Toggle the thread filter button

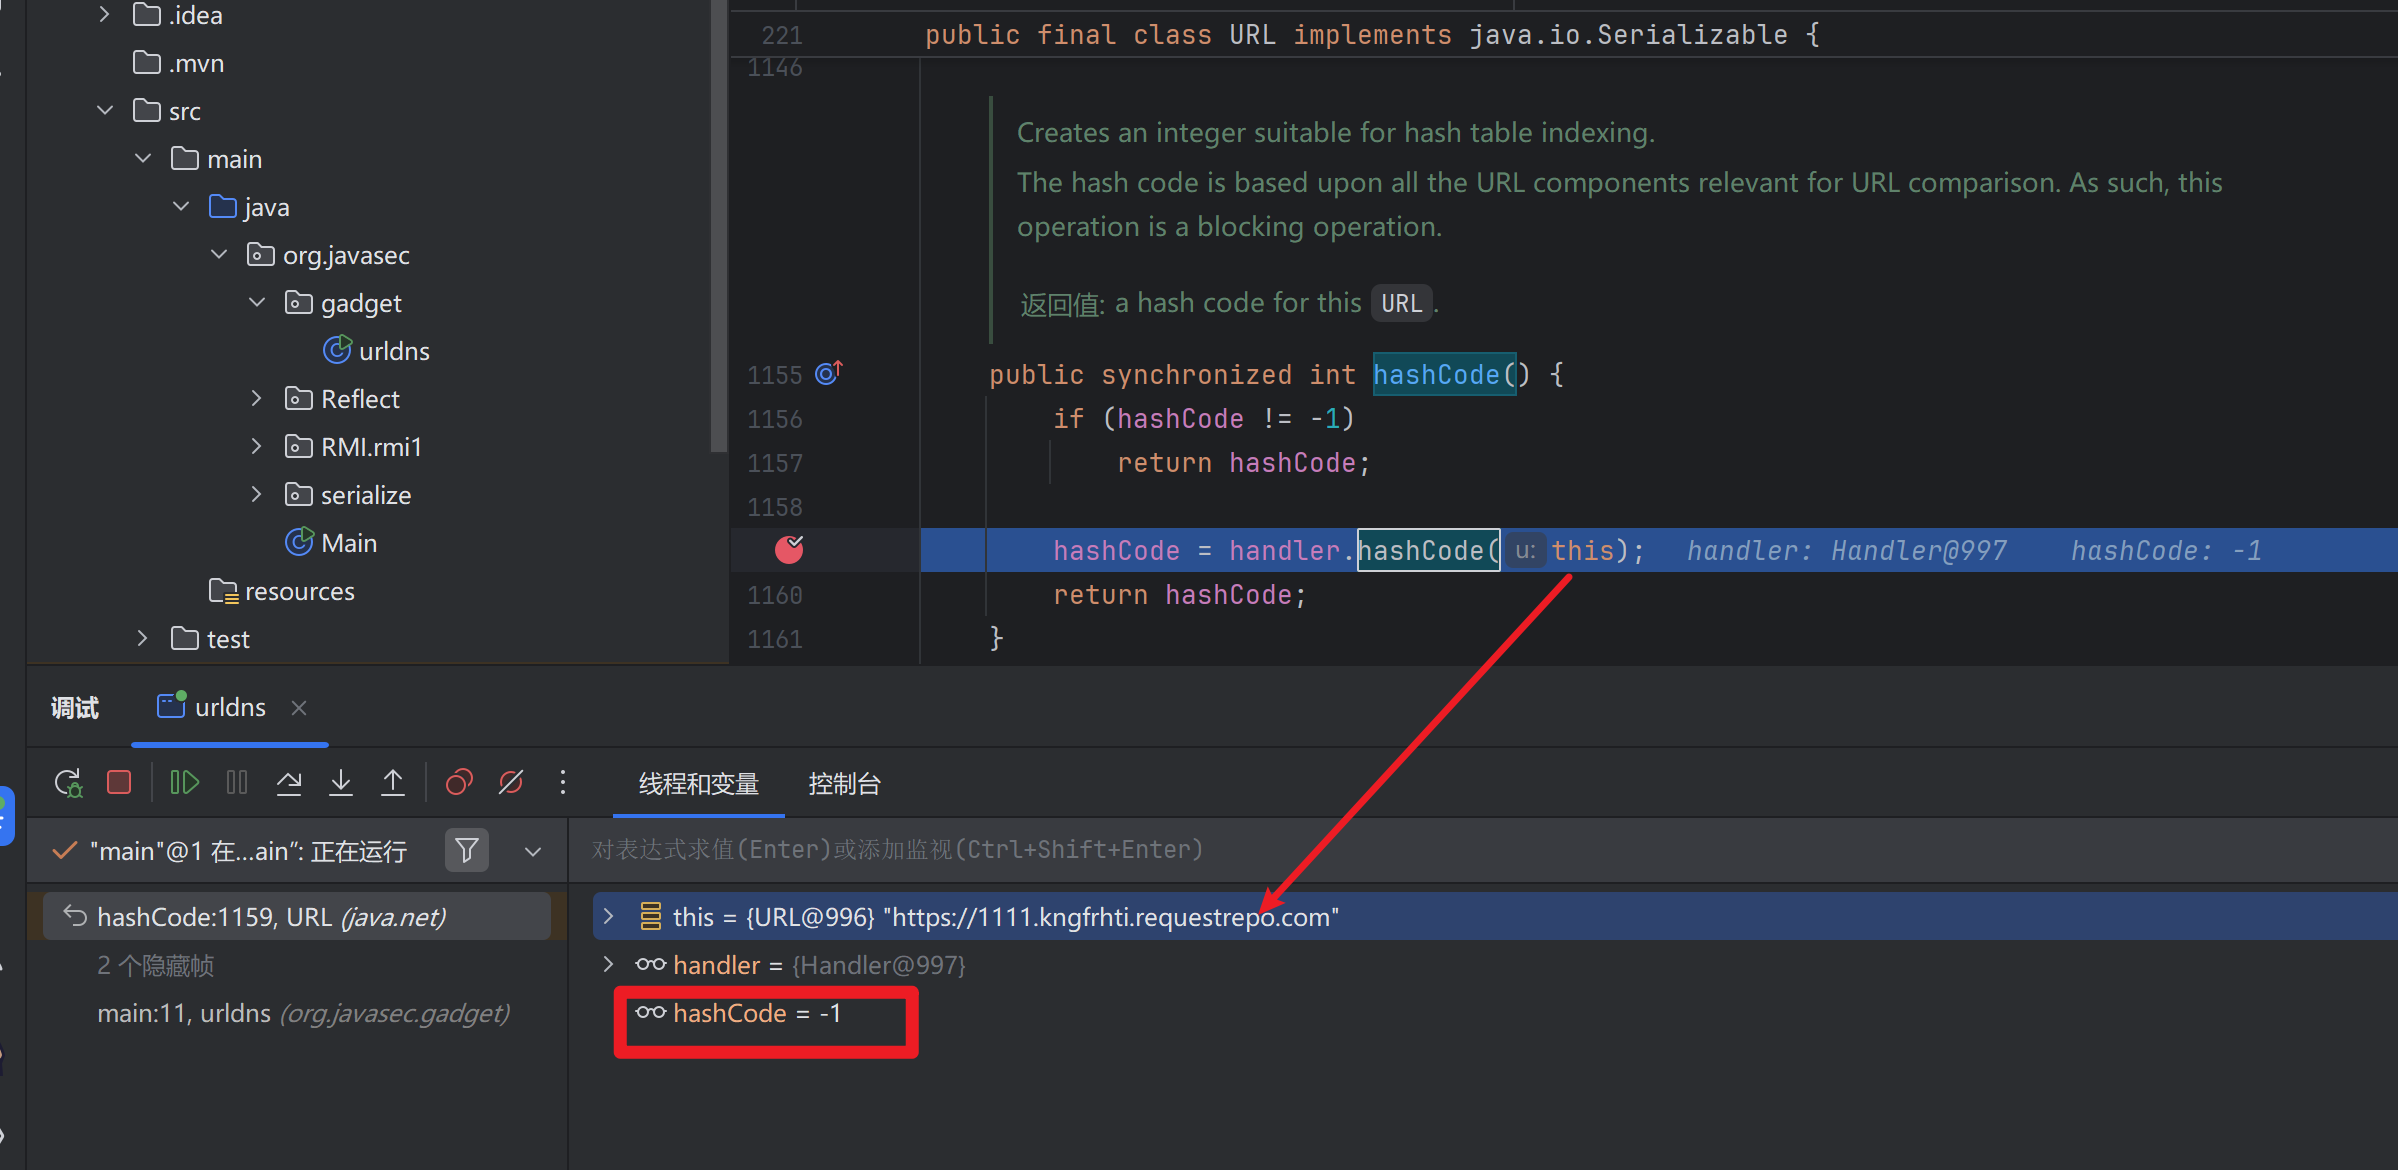[x=466, y=851]
